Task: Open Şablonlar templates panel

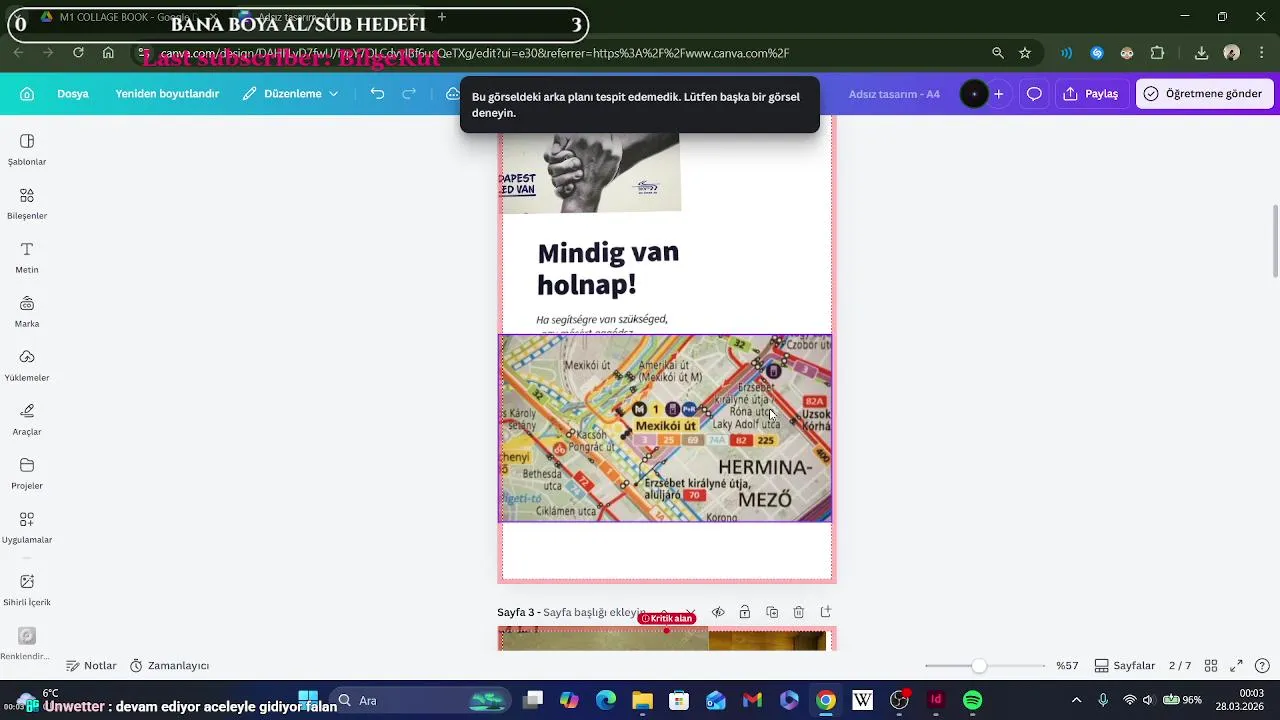Action: pyautogui.click(x=27, y=149)
